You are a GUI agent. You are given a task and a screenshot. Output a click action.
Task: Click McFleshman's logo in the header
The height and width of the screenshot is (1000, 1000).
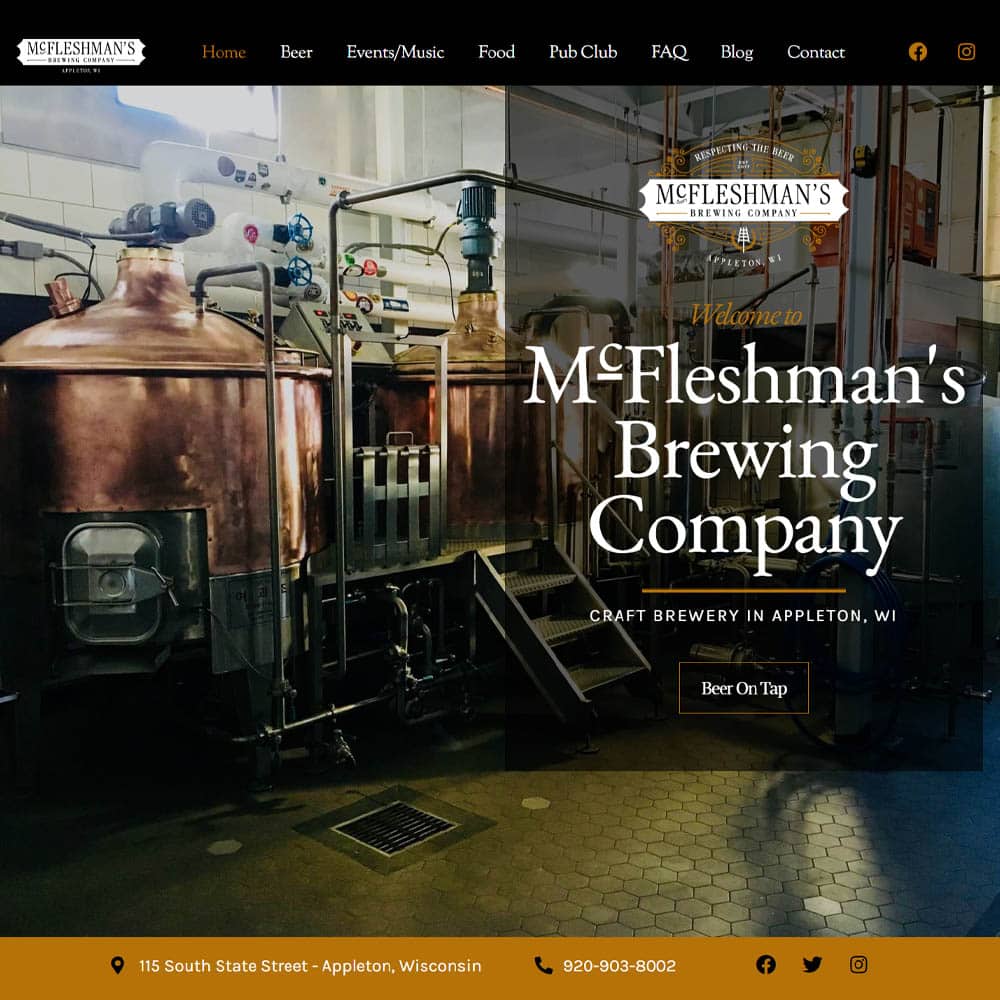tap(81, 55)
